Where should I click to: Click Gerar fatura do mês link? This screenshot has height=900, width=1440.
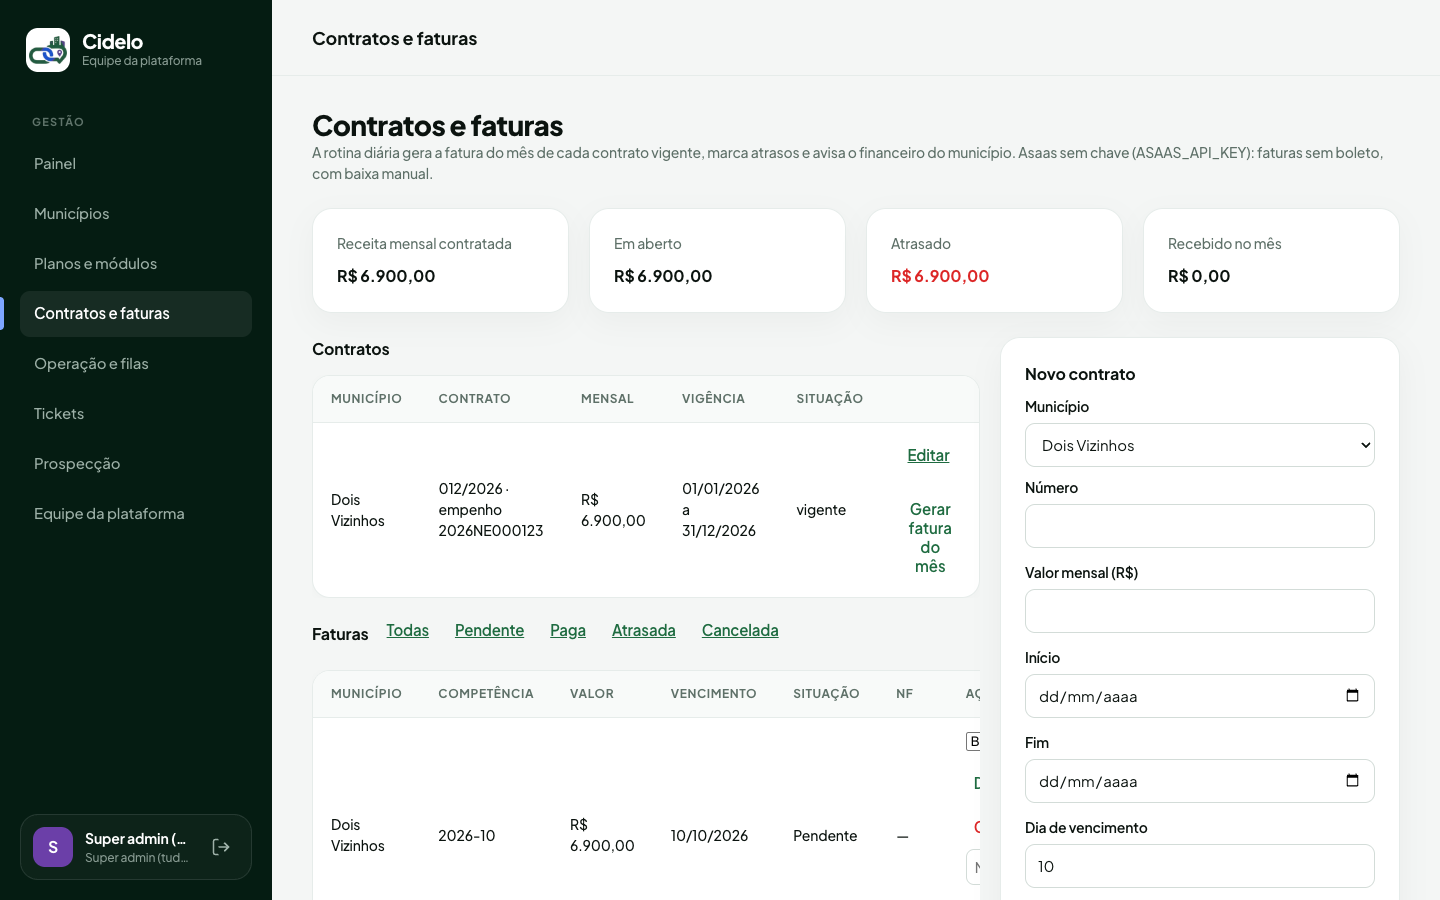[930, 538]
